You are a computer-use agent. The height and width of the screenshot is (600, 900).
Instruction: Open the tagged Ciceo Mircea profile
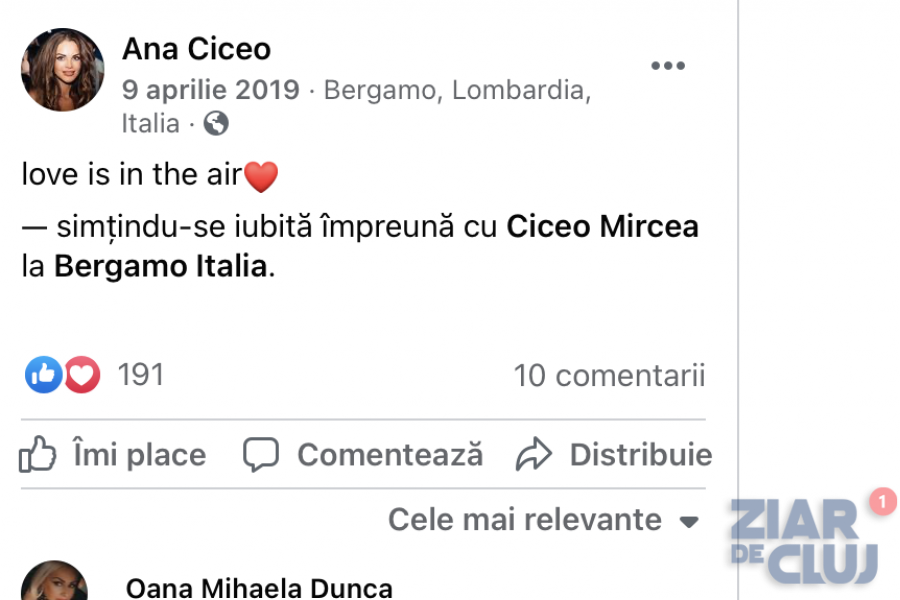[x=602, y=228]
